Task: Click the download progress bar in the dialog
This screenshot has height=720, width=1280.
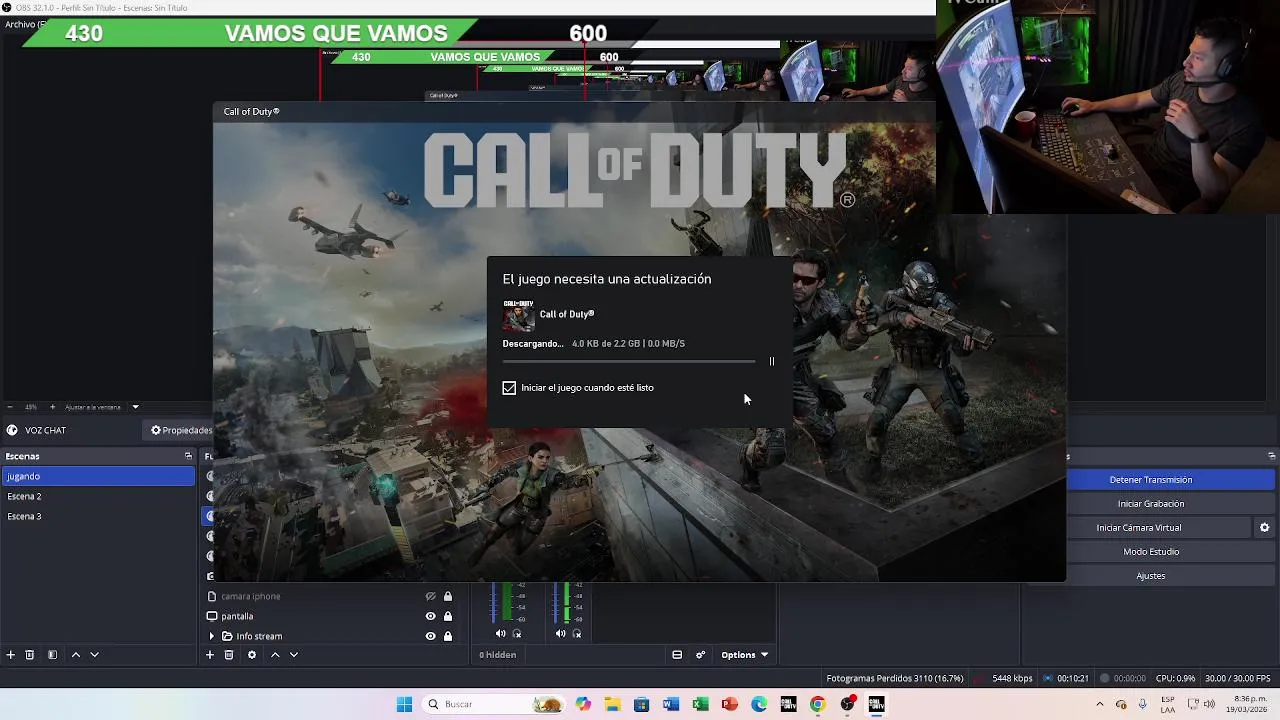Action: [x=629, y=361]
